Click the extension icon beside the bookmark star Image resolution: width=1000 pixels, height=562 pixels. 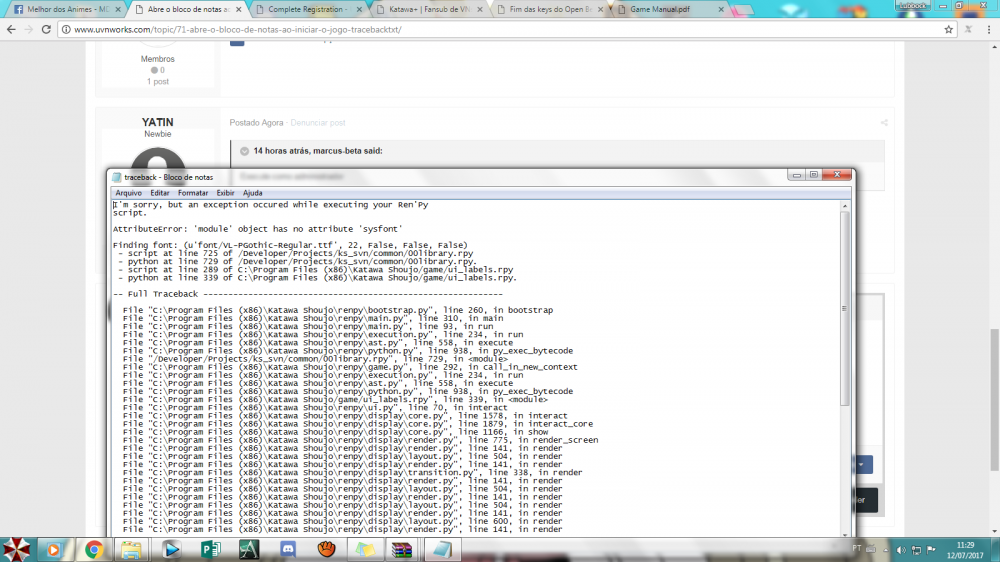(x=968, y=29)
